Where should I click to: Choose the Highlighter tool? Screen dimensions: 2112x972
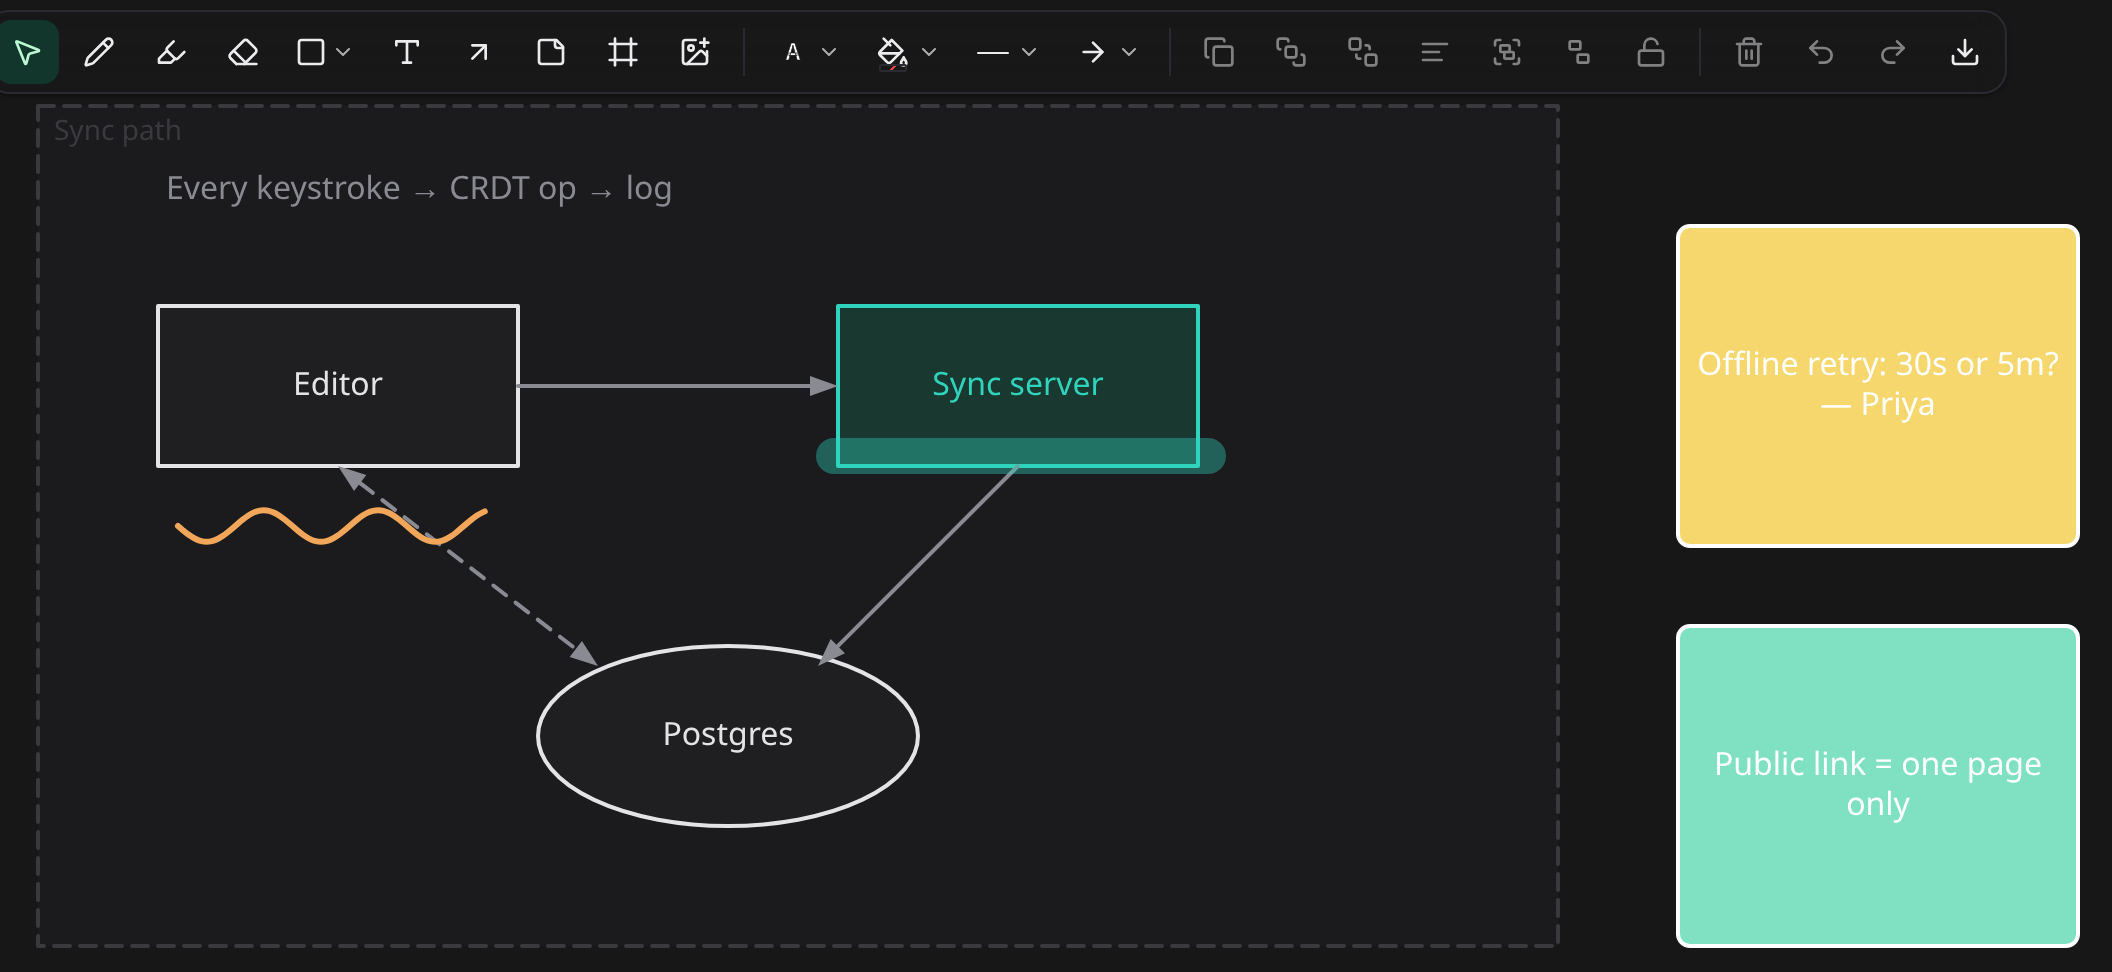point(171,52)
